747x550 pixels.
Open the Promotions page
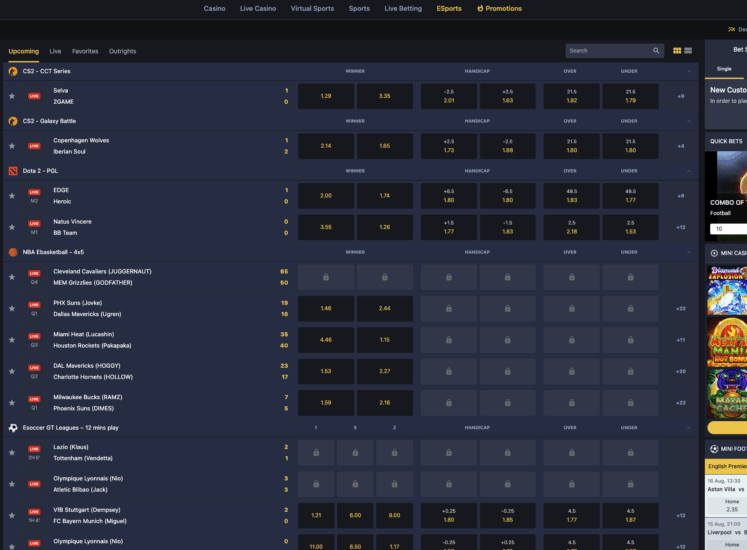pos(499,8)
